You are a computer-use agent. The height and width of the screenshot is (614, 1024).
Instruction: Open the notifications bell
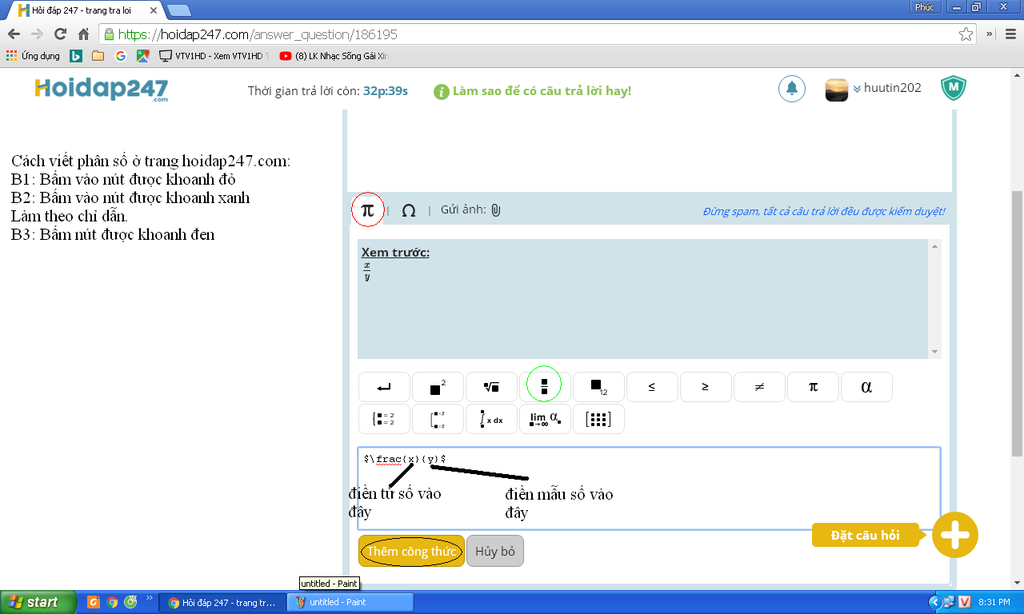click(792, 89)
